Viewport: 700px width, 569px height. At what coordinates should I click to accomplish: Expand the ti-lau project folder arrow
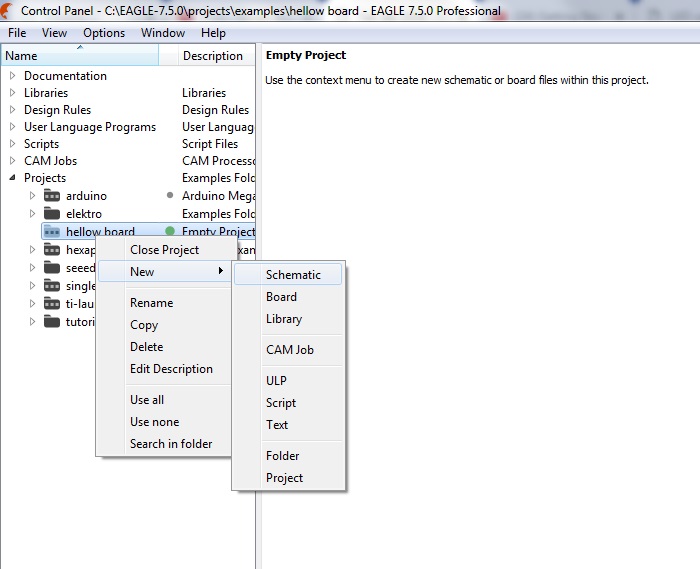(32, 303)
